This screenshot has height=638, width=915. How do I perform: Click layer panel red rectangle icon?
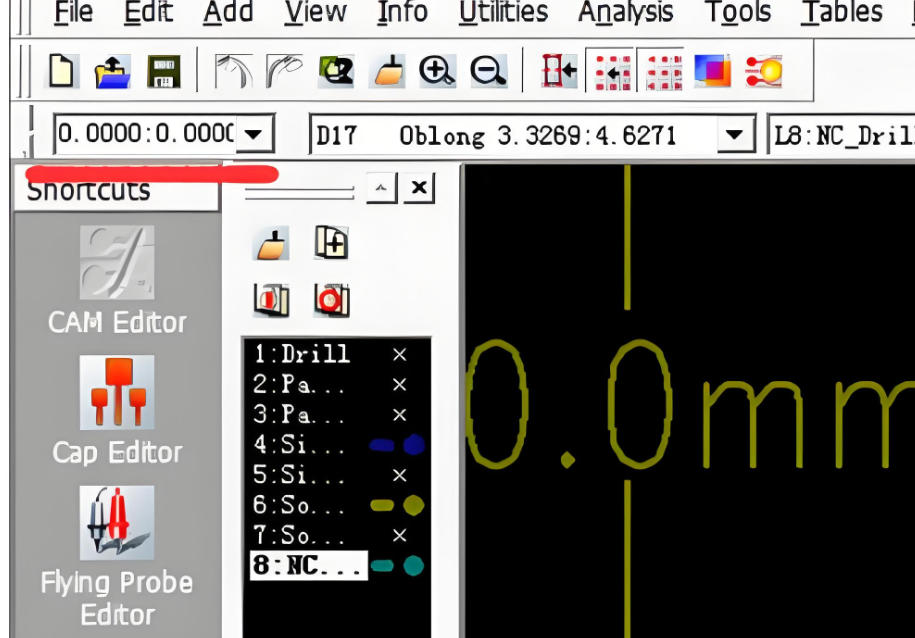(271, 300)
